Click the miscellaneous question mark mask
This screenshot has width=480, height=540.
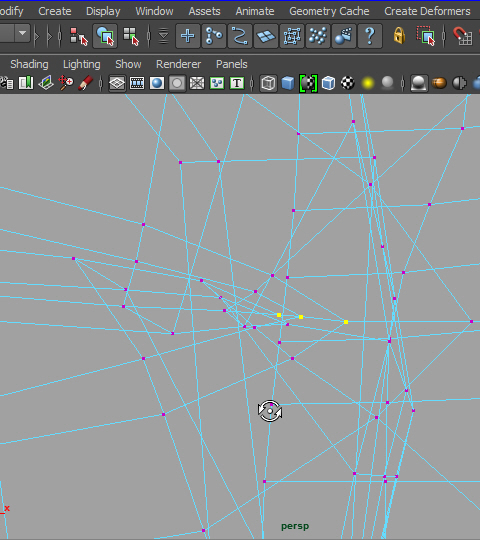coord(370,36)
